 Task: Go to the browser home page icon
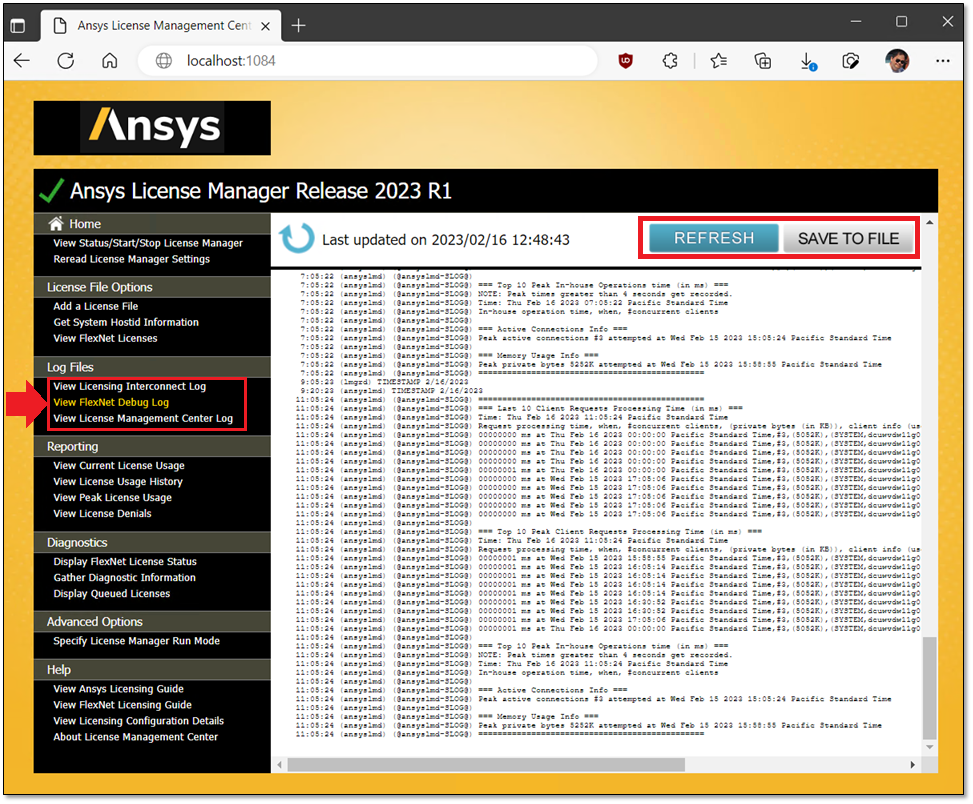point(110,61)
